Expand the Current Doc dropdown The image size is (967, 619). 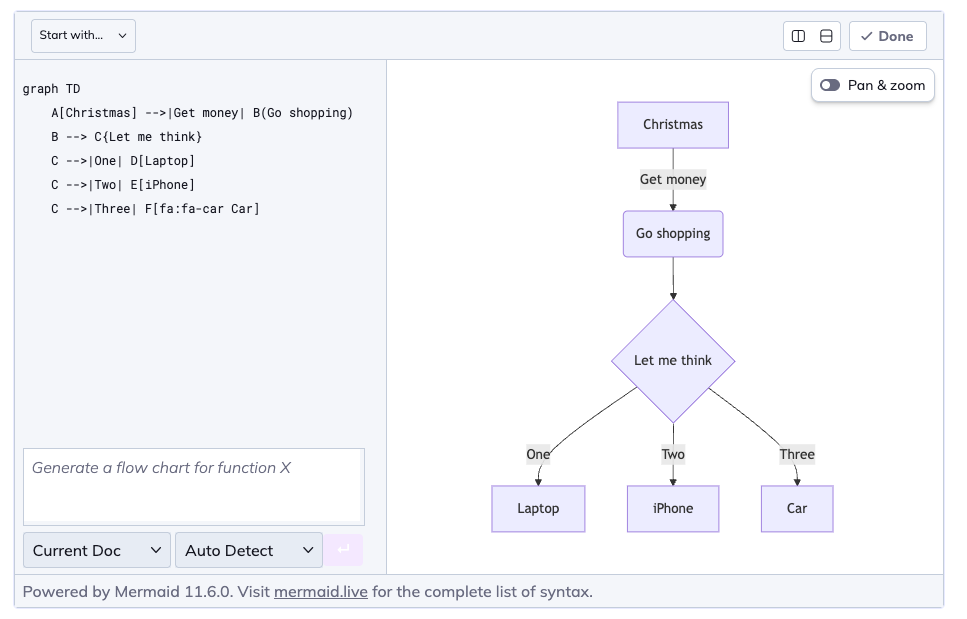click(96, 550)
